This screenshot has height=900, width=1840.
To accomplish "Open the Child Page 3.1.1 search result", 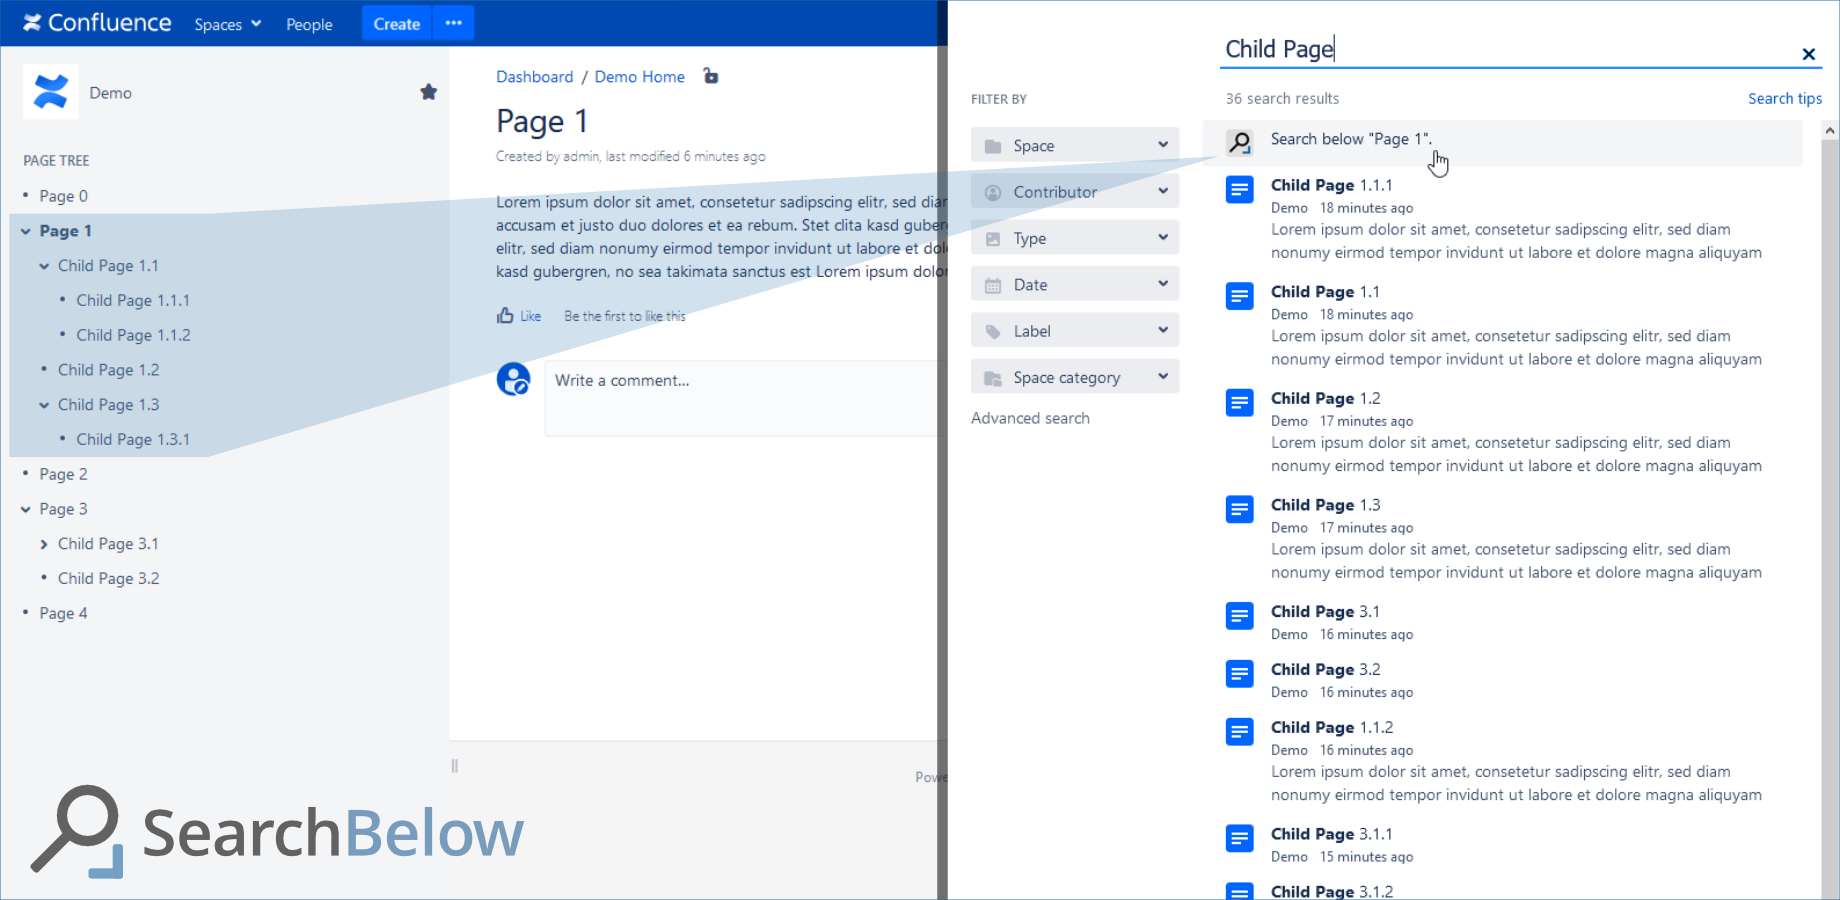I will [x=1331, y=834].
